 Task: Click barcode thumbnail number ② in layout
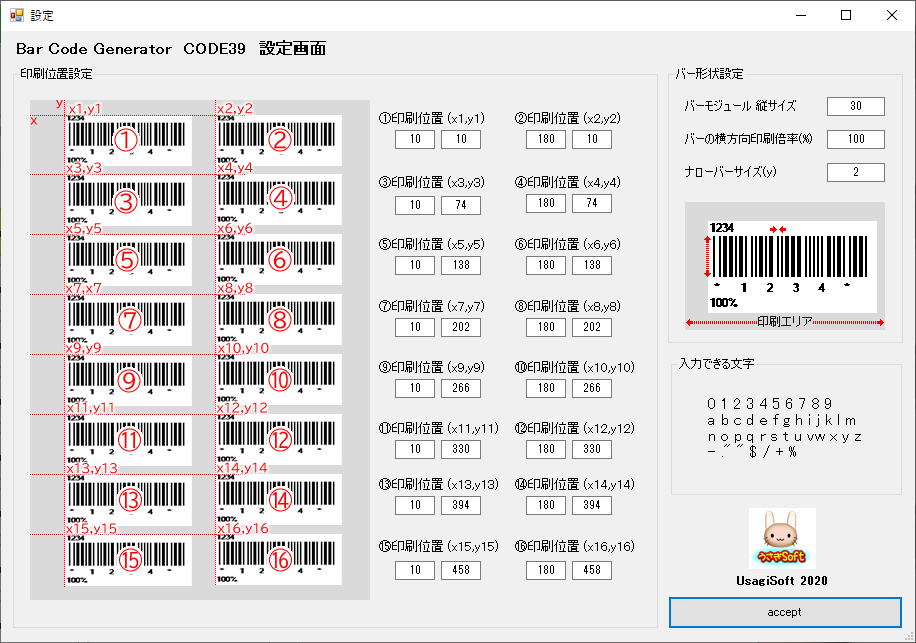coord(279,141)
